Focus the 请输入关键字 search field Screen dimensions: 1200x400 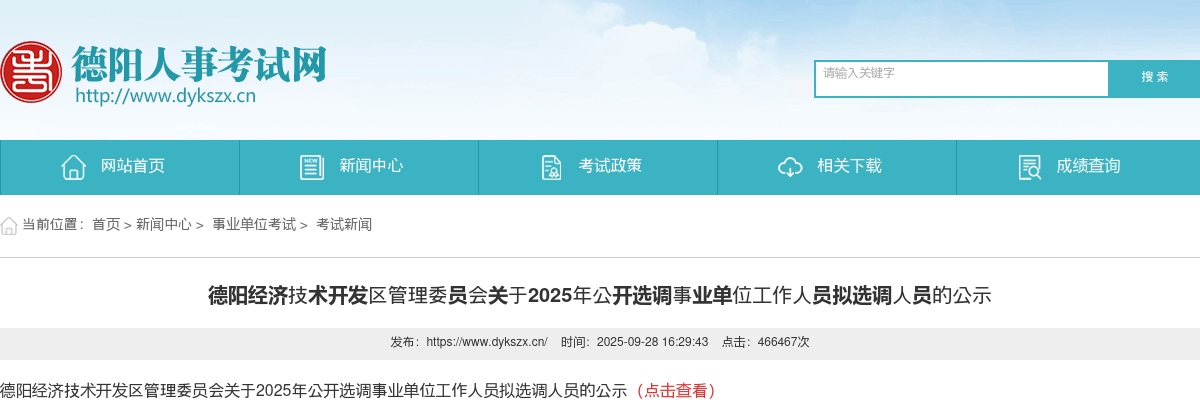pyautogui.click(x=961, y=79)
